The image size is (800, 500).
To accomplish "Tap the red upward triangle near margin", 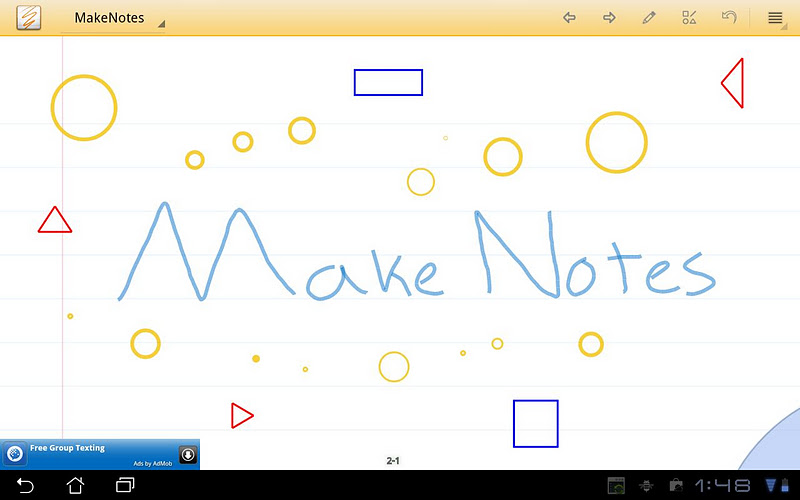I will [x=55, y=220].
